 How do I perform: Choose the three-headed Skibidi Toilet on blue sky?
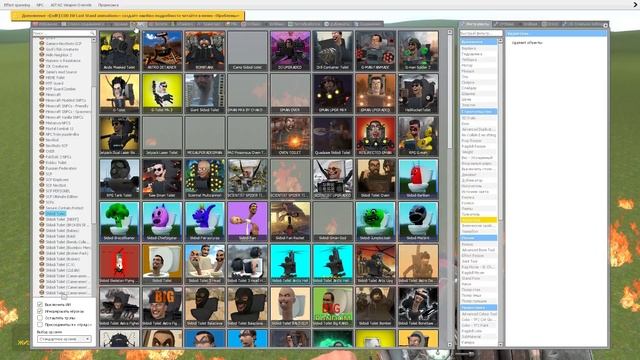(204, 264)
